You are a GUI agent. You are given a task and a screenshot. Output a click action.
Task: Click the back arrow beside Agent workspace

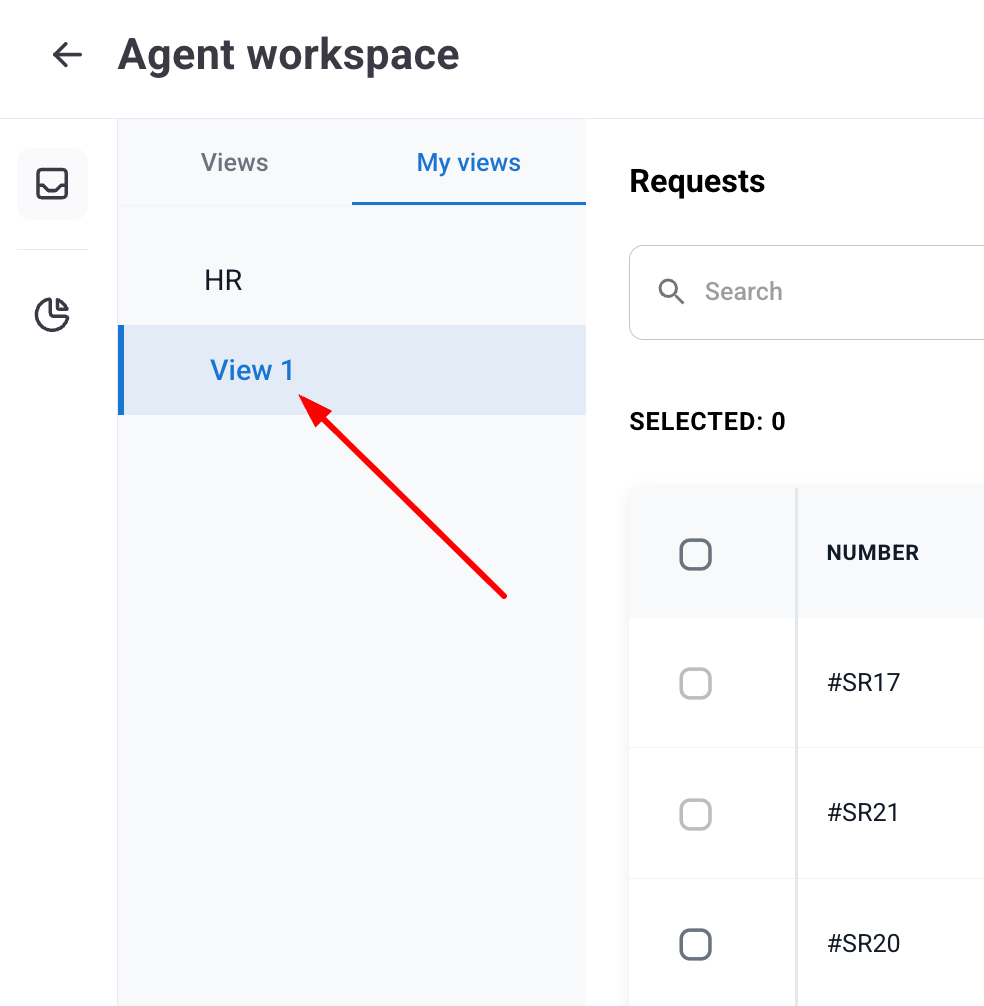[x=67, y=55]
